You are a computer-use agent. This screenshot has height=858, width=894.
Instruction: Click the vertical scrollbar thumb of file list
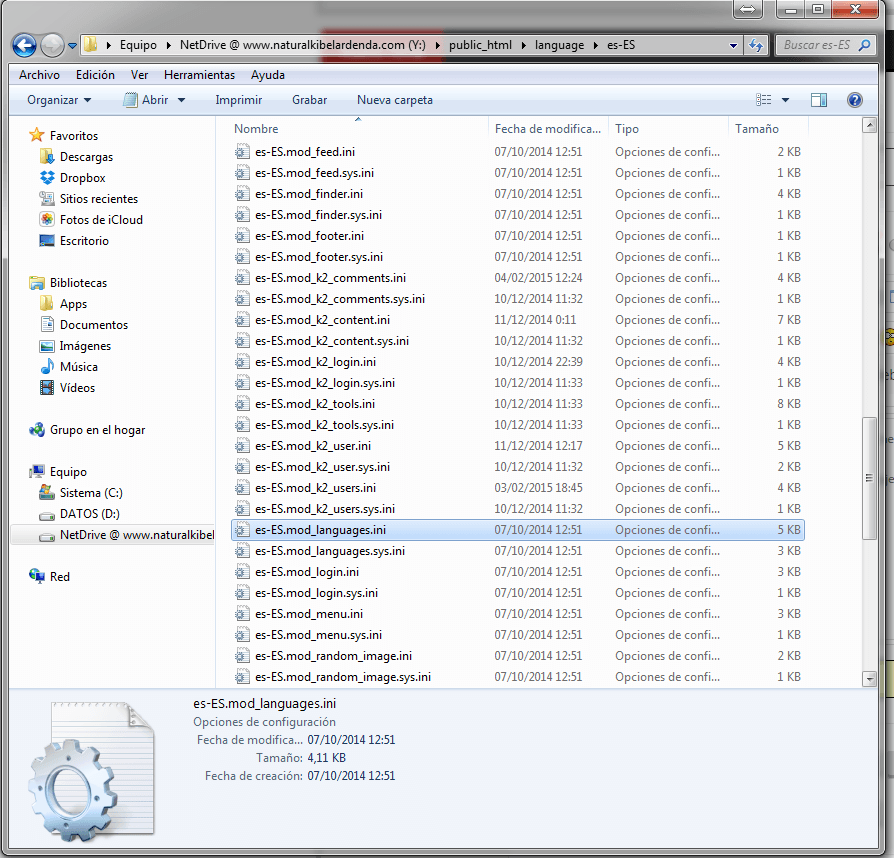pos(869,478)
